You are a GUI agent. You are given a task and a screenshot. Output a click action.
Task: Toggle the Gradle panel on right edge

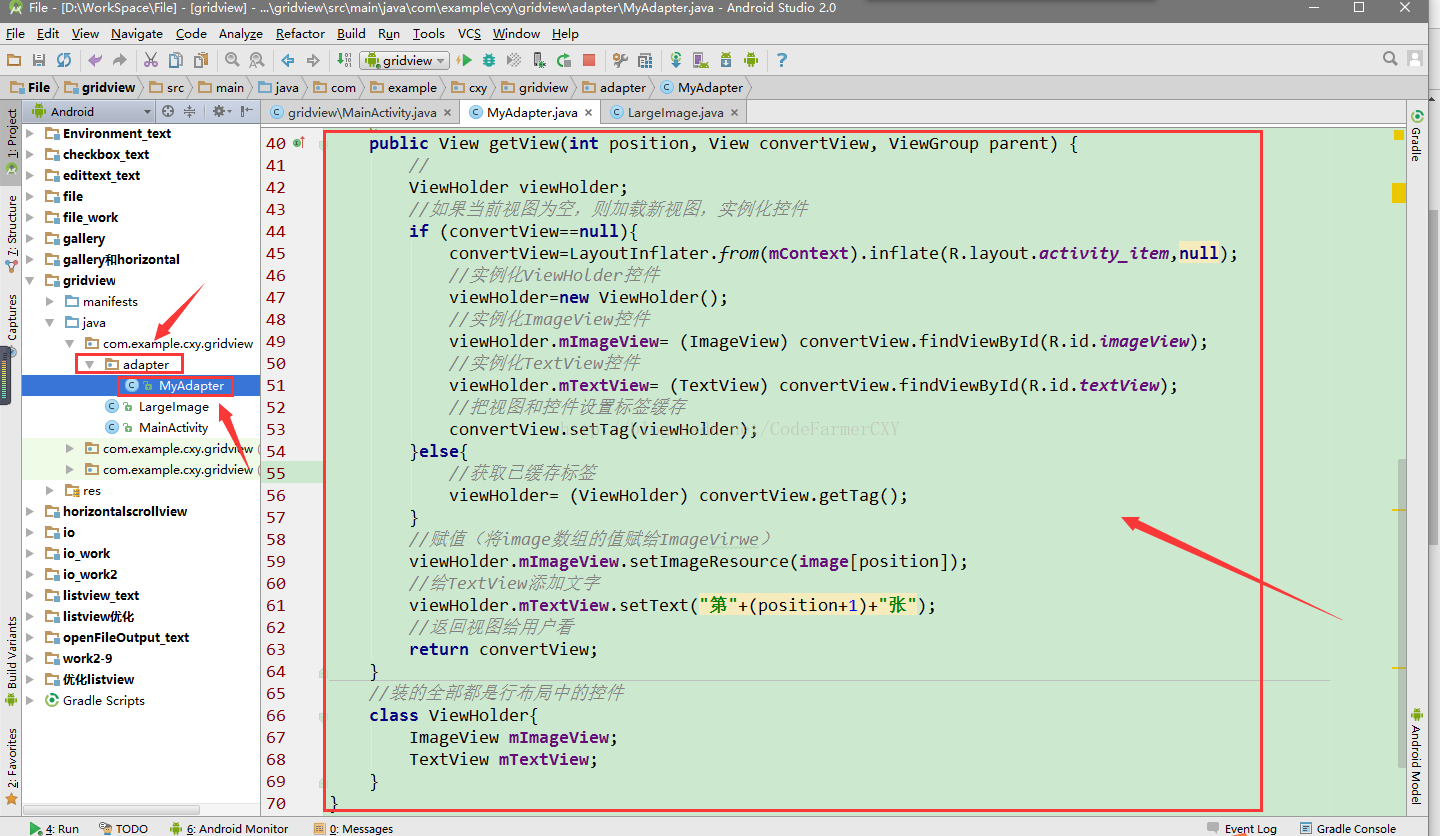(x=1417, y=135)
